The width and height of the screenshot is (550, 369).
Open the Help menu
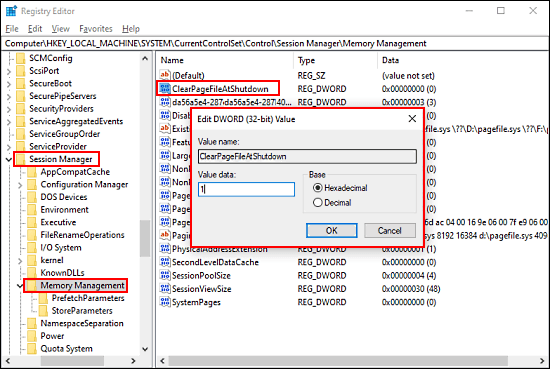131,29
